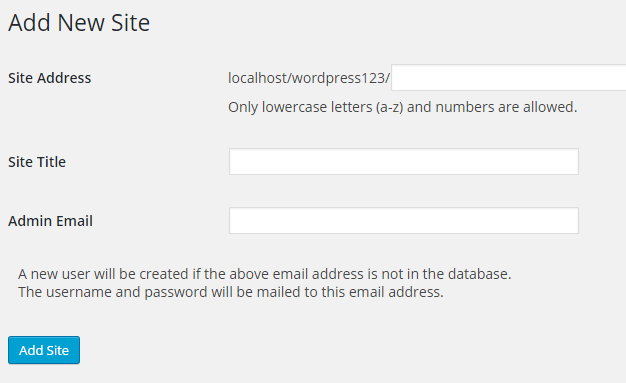Click the Add Site button

coord(44,350)
